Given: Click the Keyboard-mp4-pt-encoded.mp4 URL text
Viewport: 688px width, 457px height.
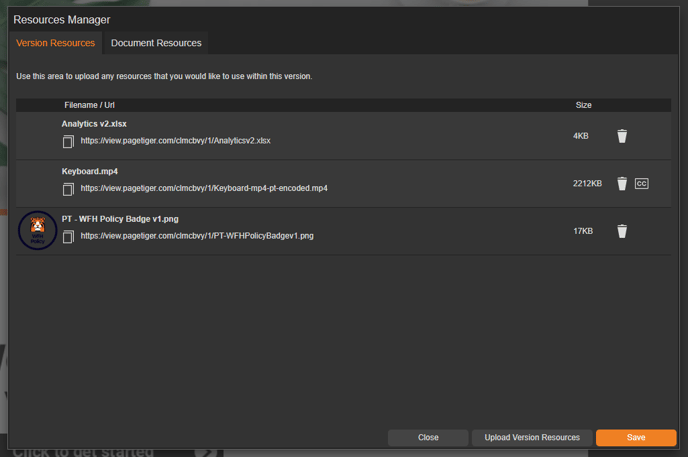Looking at the screenshot, I should [204, 188].
